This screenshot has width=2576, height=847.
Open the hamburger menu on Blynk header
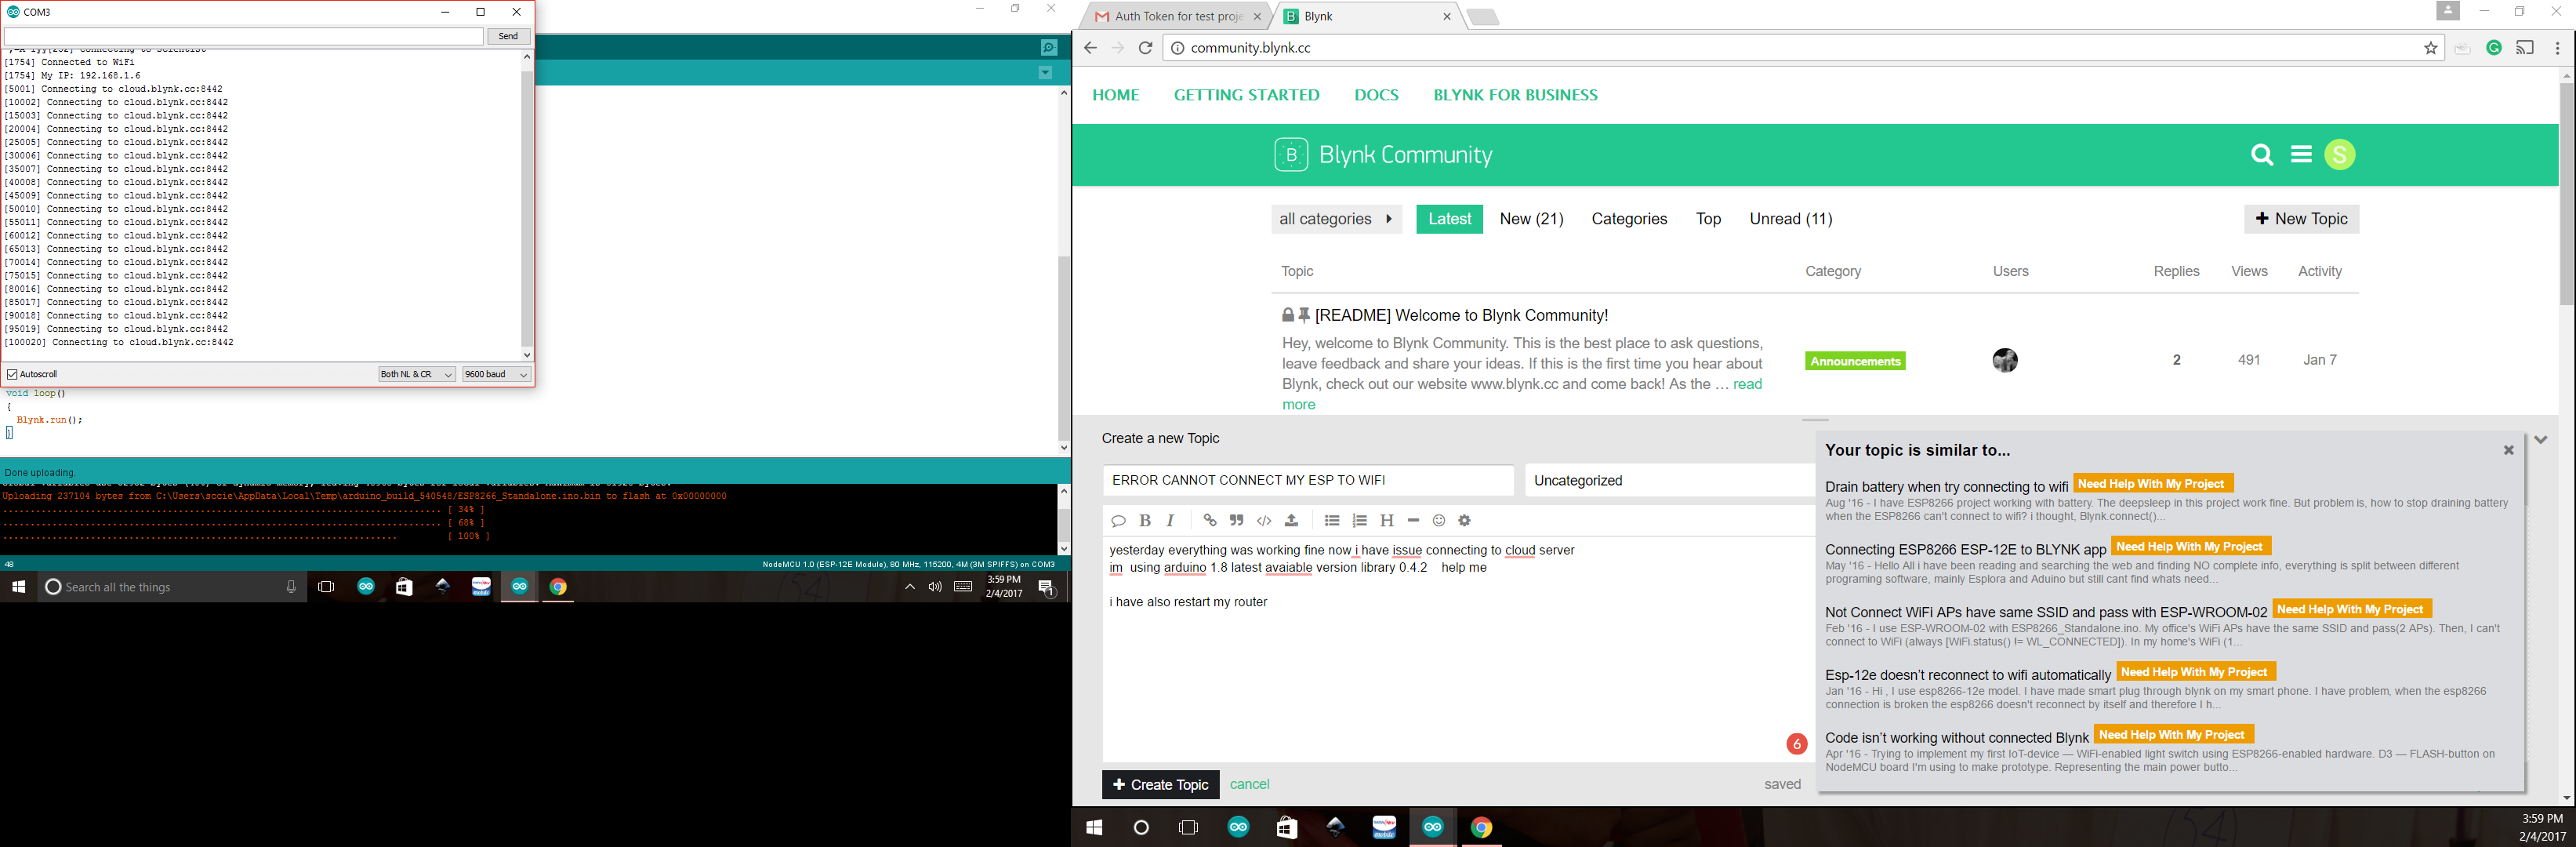[x=2301, y=155]
